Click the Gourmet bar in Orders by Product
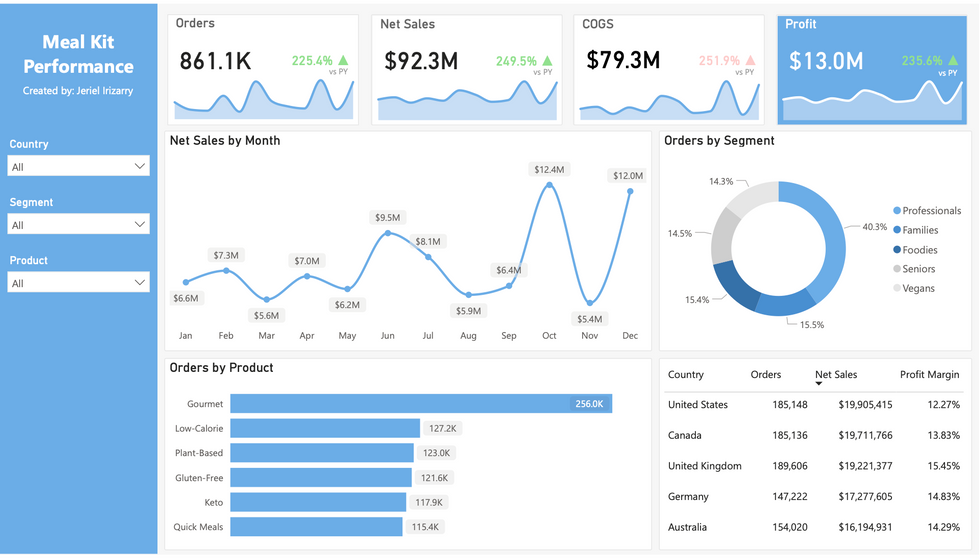 [421, 404]
